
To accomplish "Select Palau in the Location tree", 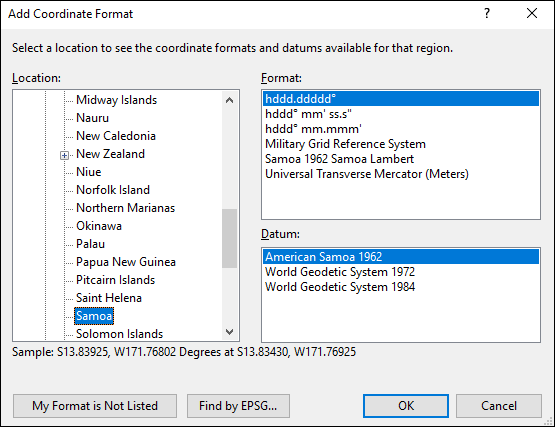I will [x=90, y=244].
